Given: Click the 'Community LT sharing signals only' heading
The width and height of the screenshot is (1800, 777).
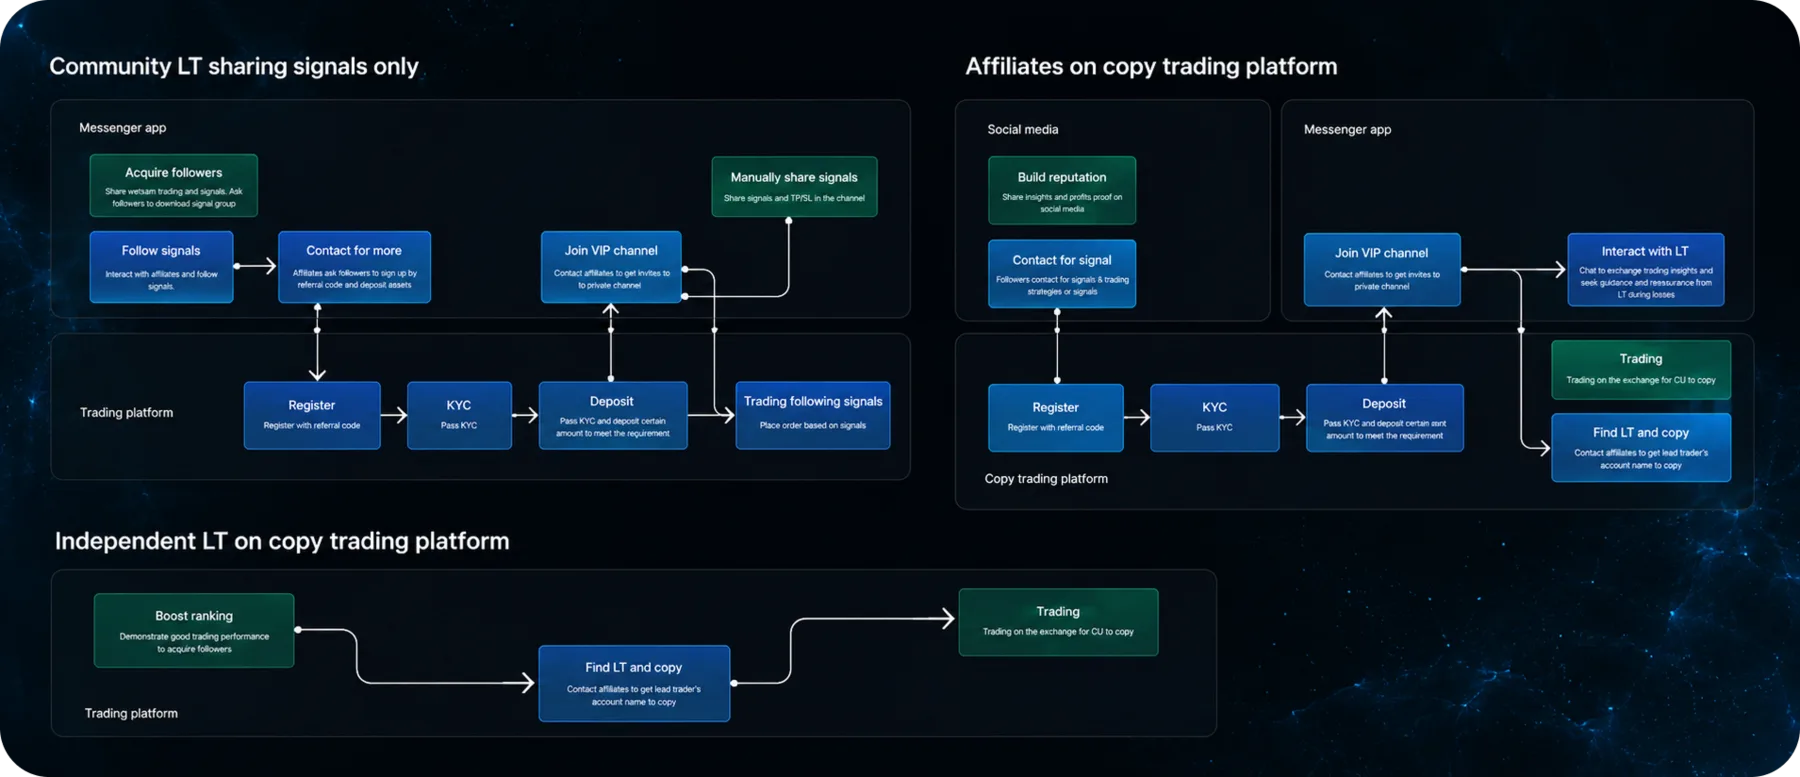Looking at the screenshot, I should click(234, 66).
